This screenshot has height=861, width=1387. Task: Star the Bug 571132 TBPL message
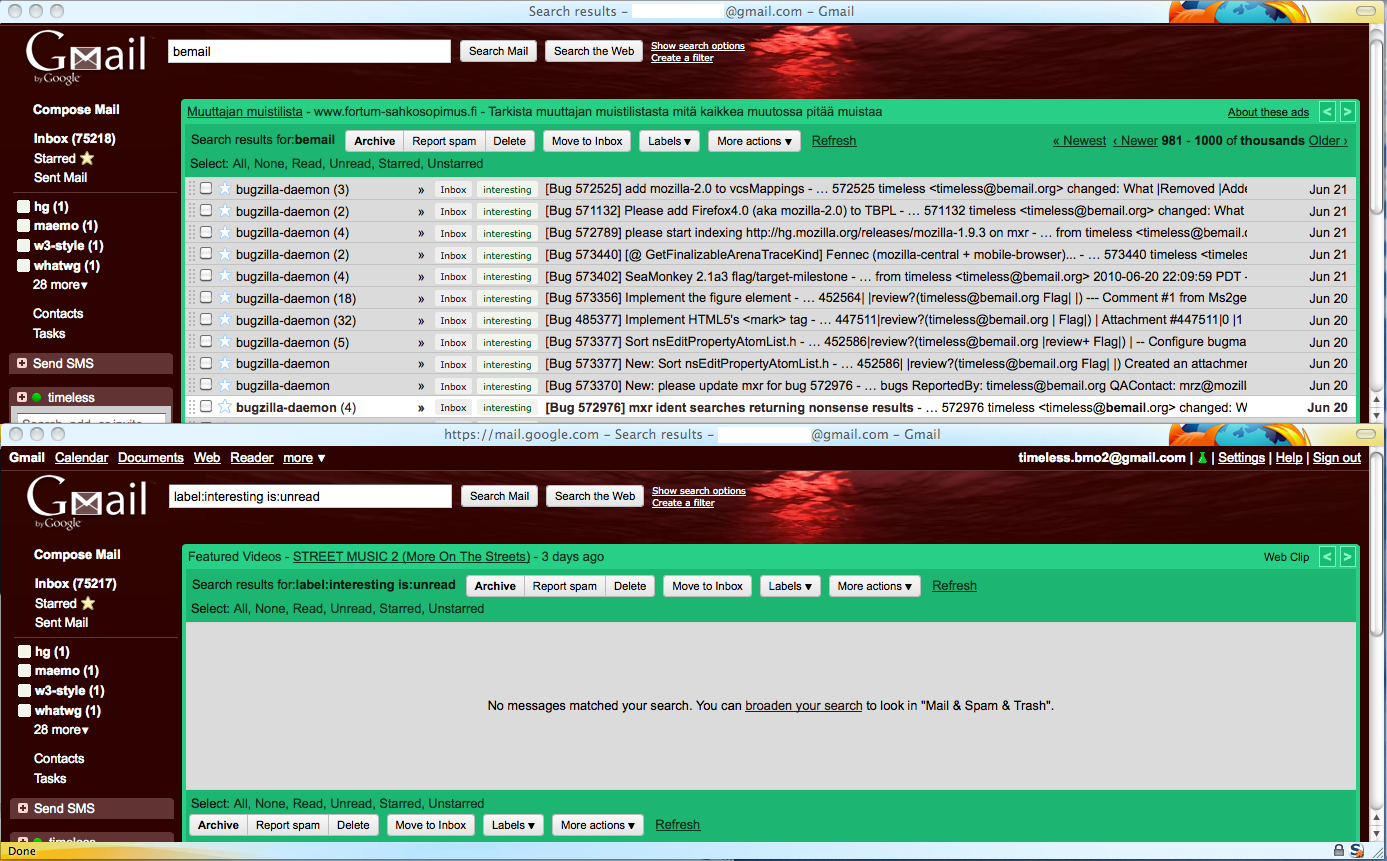coord(224,211)
